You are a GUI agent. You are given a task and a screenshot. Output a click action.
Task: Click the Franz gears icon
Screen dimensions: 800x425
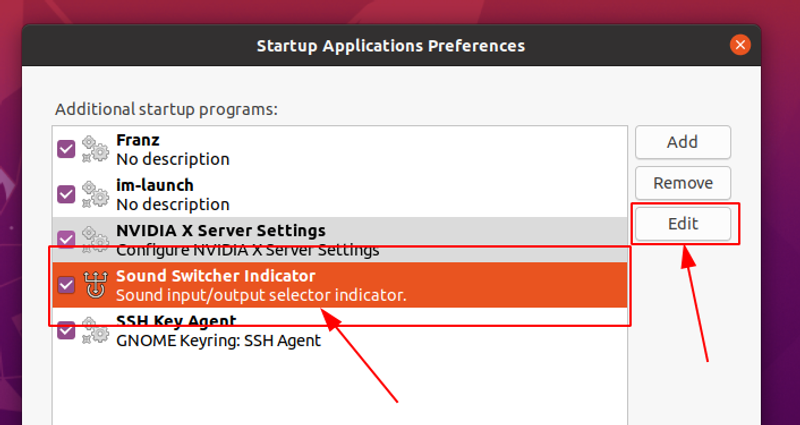pyautogui.click(x=95, y=149)
